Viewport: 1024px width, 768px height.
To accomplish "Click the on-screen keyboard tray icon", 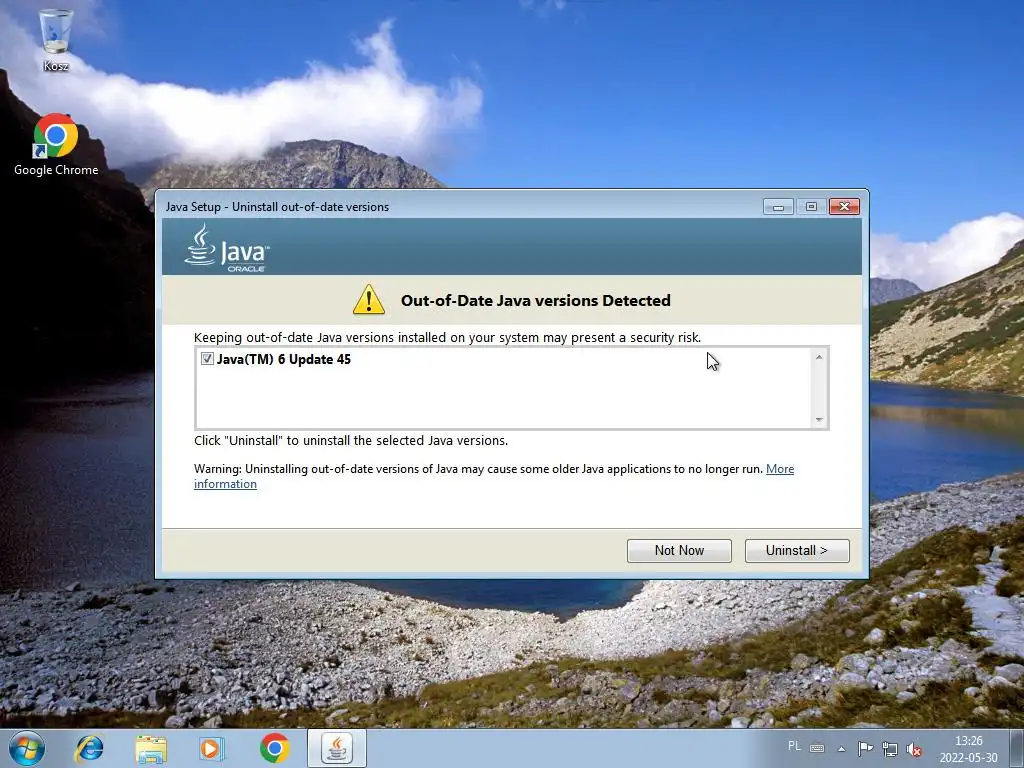I will (817, 748).
